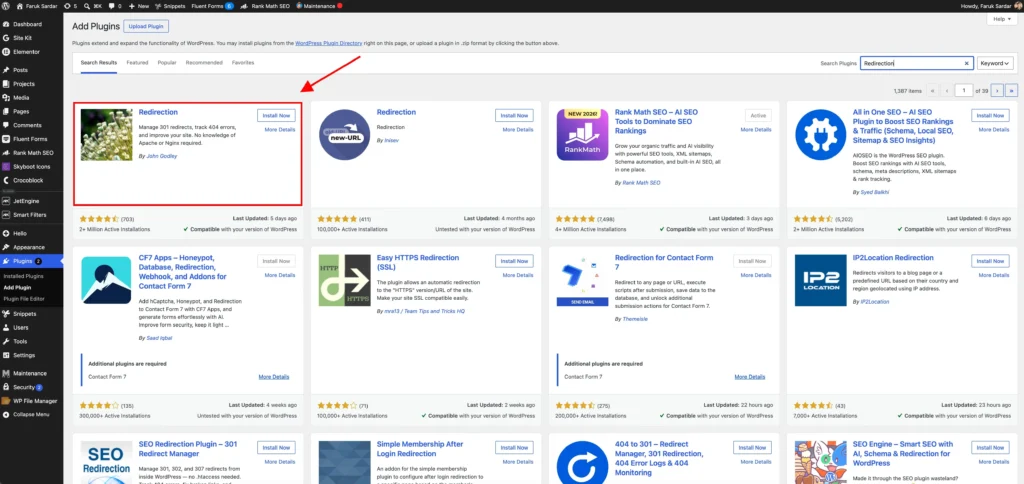This screenshot has height=484, width=1024.
Task: Open the John Godley author link
Action: tap(161, 157)
